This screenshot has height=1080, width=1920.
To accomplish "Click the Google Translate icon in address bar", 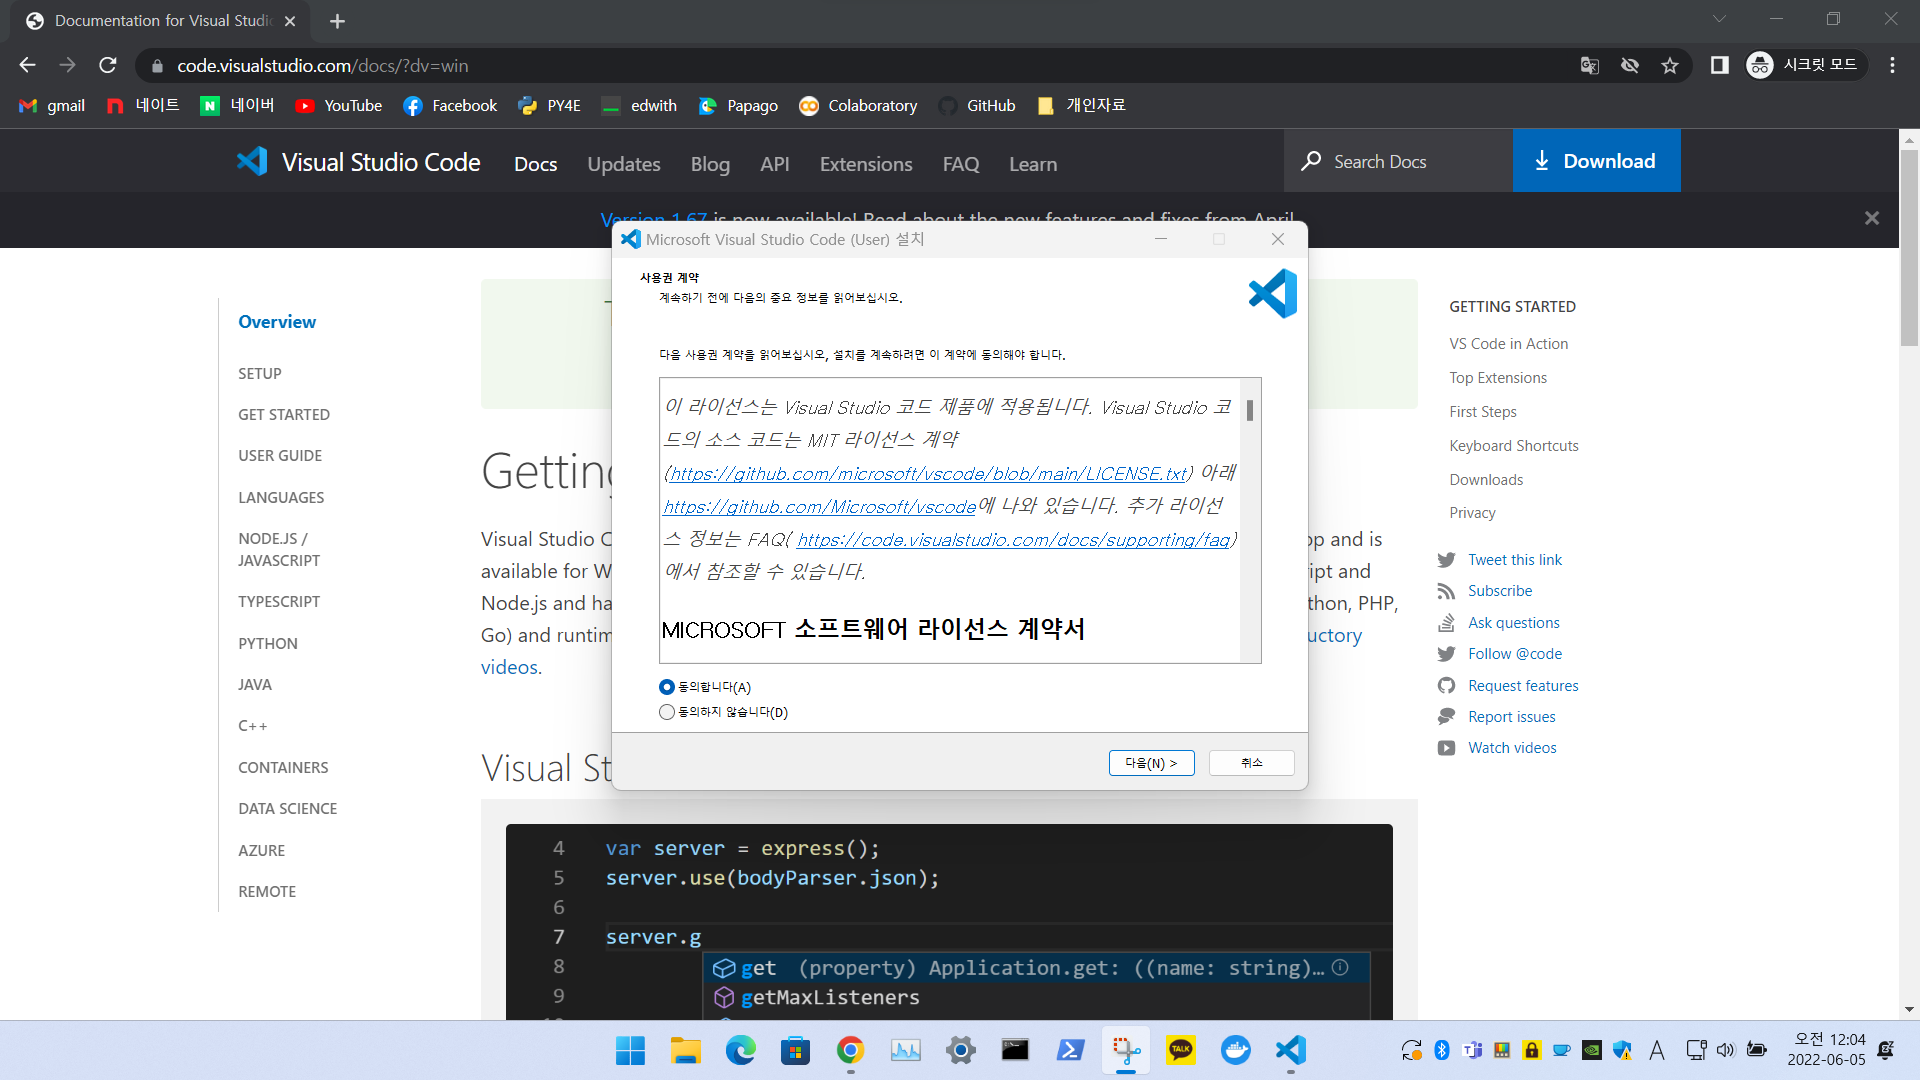I will (1589, 65).
